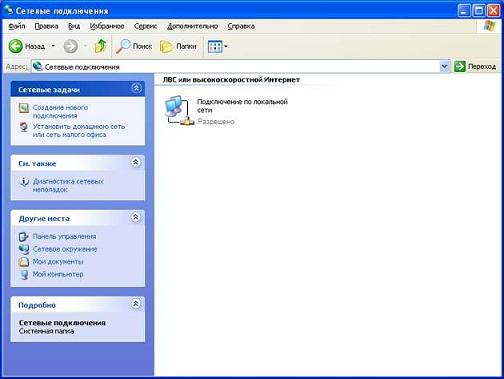Open the Файл menu

17,26
